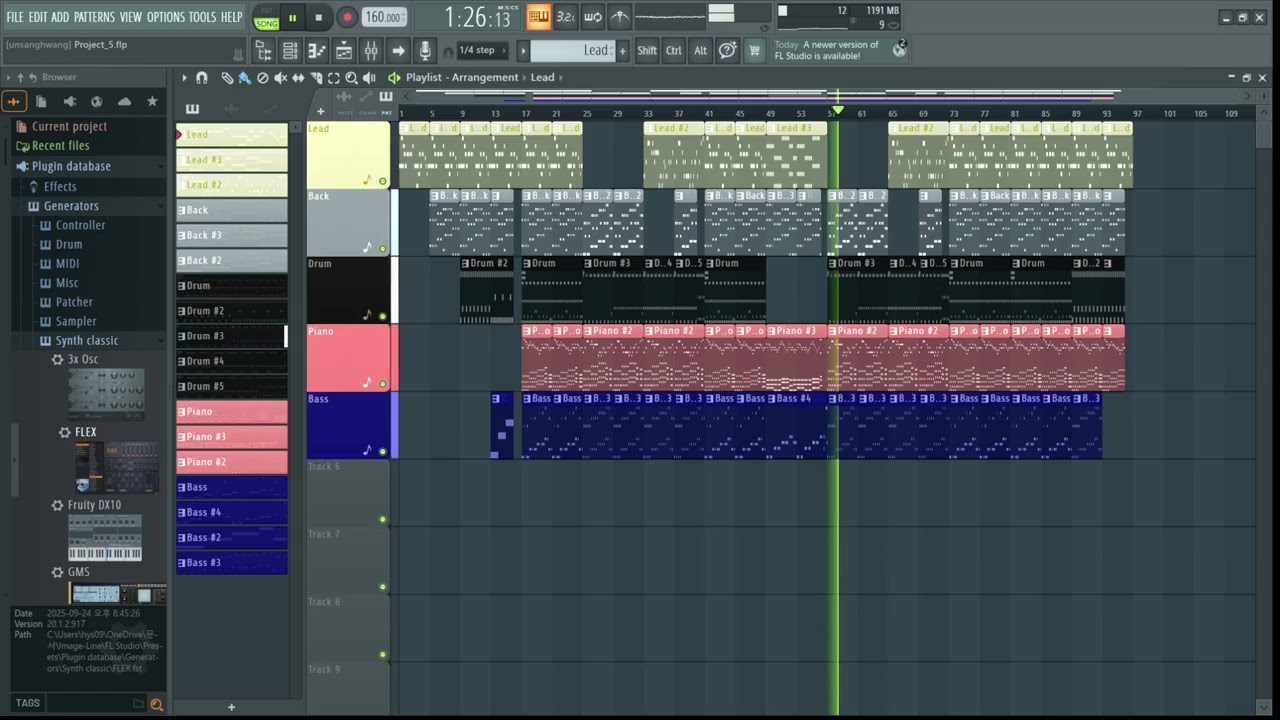Show Browser starred favorites

152,101
